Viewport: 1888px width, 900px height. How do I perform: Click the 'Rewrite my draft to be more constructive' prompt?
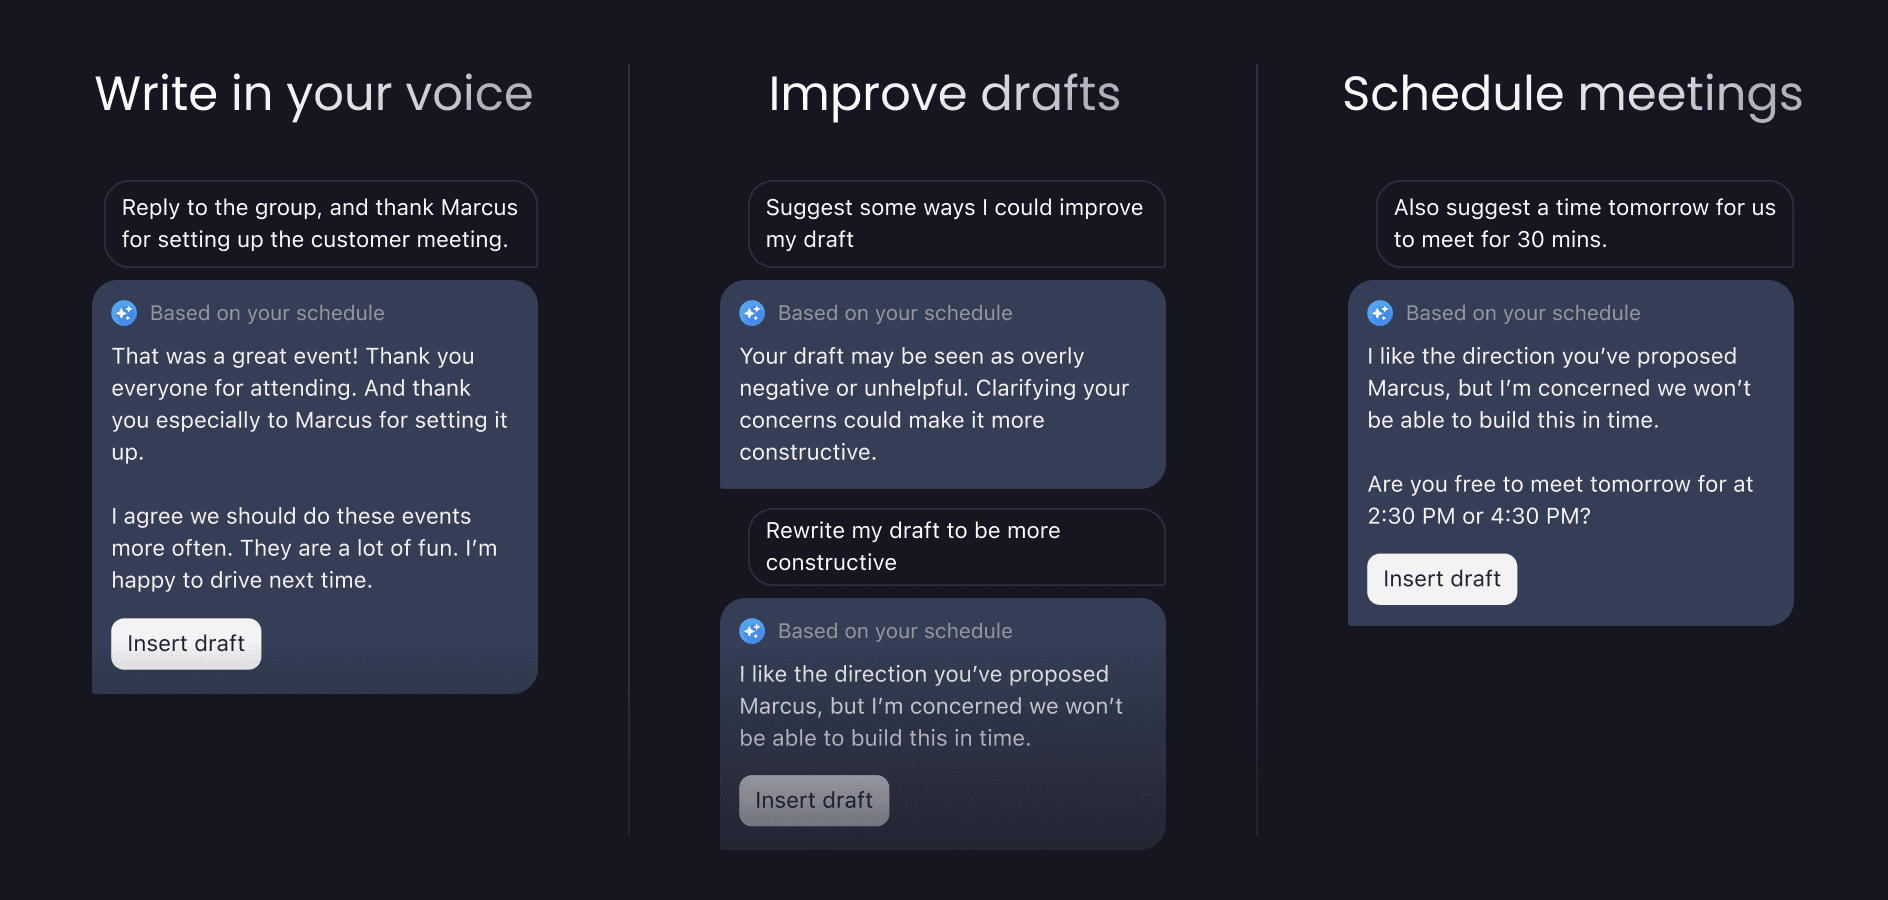click(956, 547)
